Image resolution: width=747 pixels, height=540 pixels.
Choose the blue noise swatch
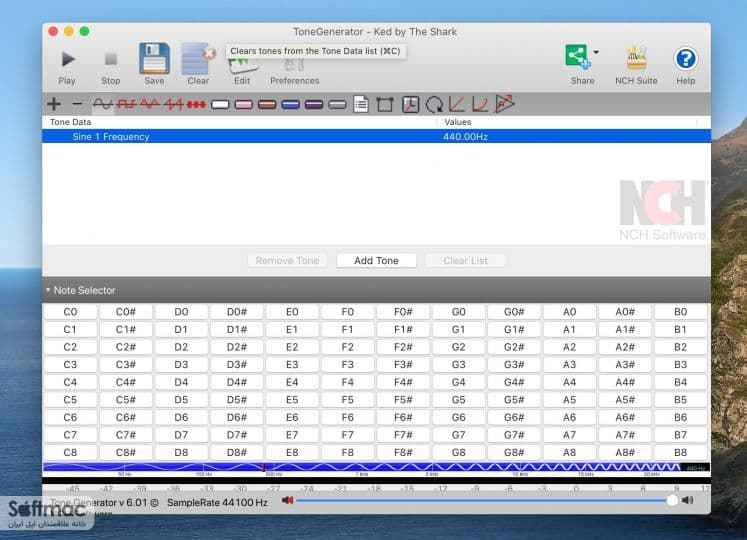point(290,104)
